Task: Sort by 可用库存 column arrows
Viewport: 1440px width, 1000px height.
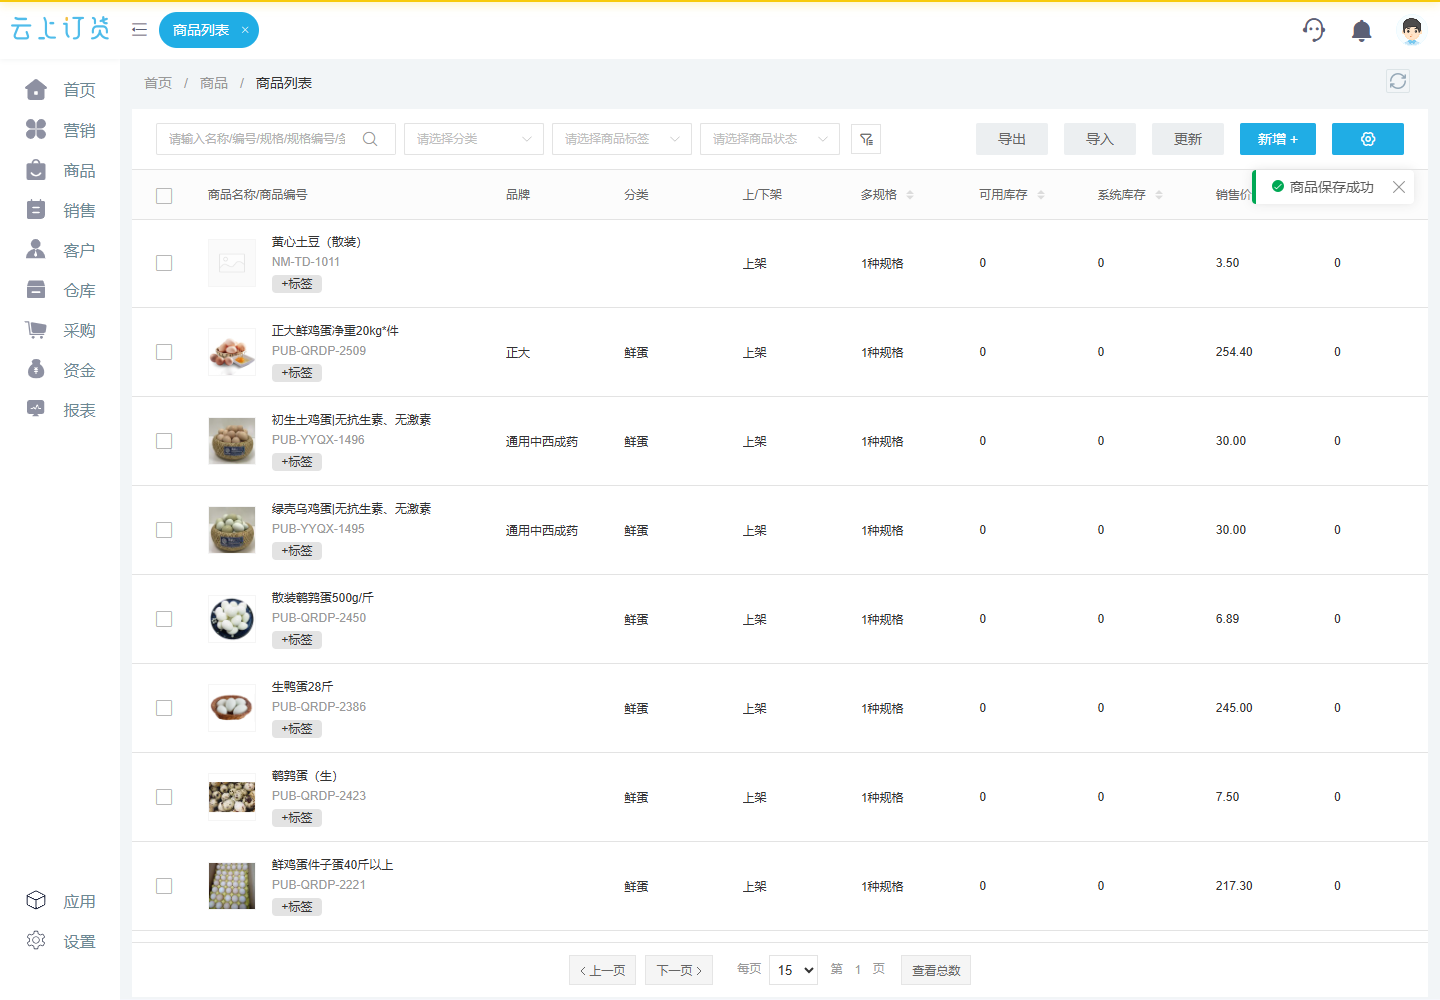Action: click(1041, 195)
